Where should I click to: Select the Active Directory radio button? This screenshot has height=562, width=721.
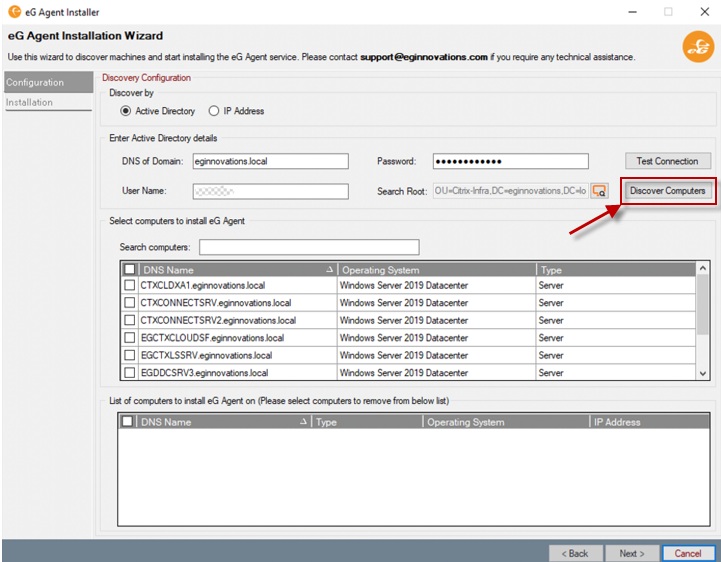click(125, 111)
